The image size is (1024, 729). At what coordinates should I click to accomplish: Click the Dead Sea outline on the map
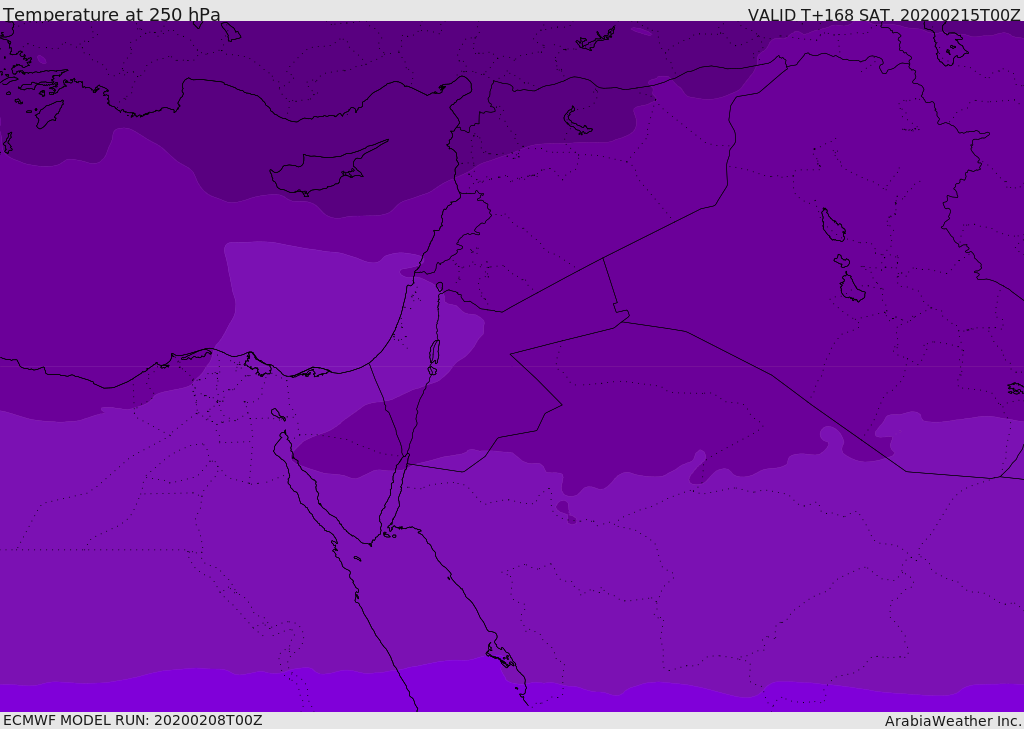[434, 353]
